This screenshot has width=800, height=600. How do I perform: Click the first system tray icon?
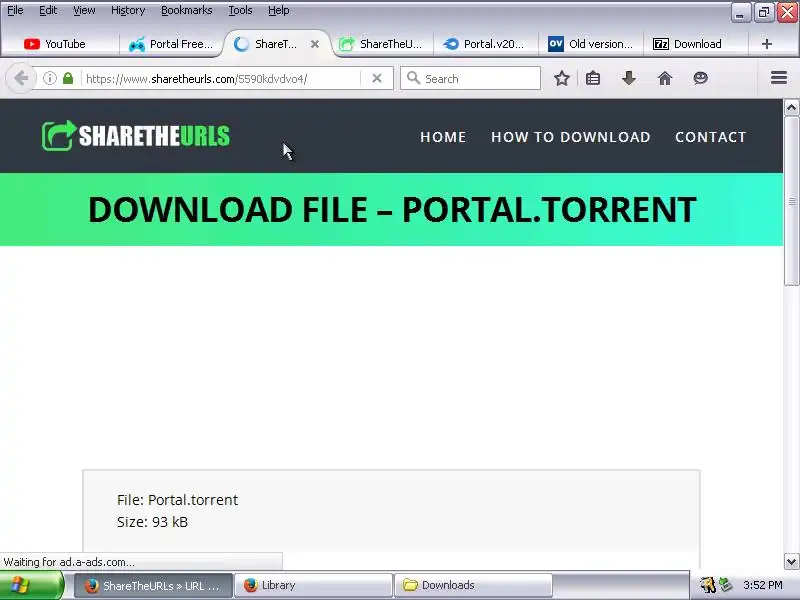coord(707,585)
